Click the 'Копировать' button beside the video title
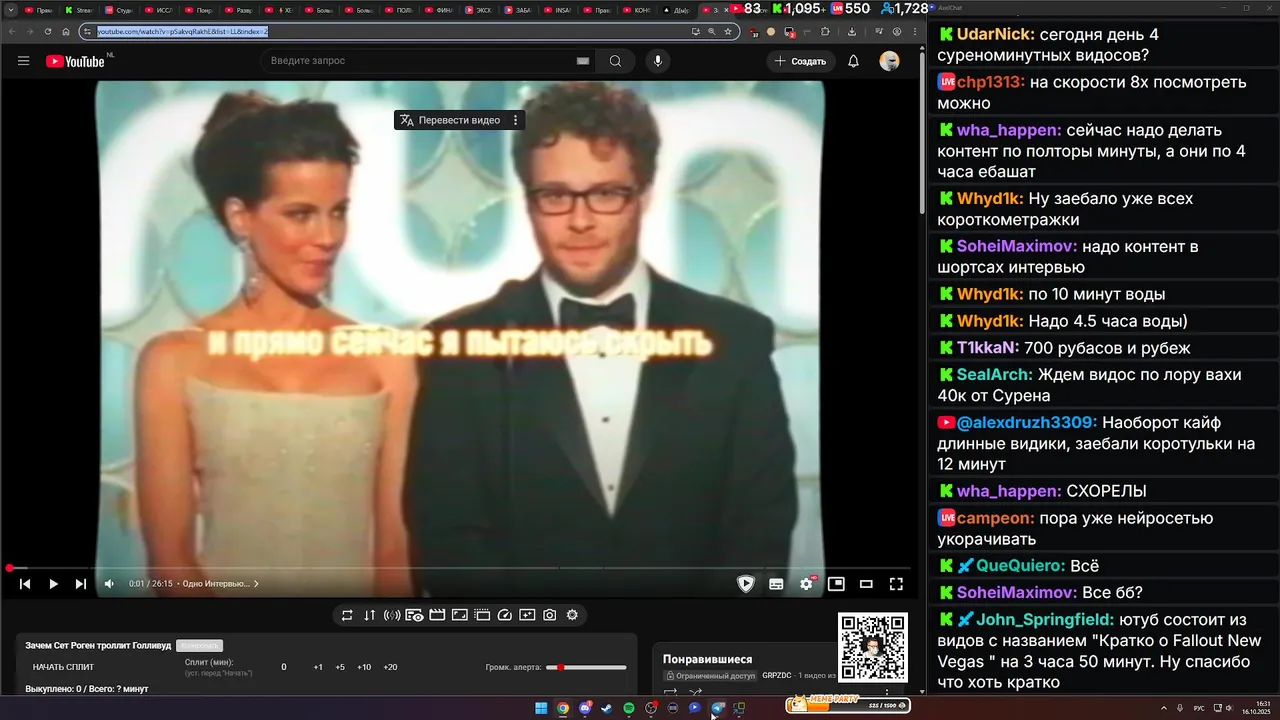This screenshot has height=720, width=1280. tap(199, 646)
